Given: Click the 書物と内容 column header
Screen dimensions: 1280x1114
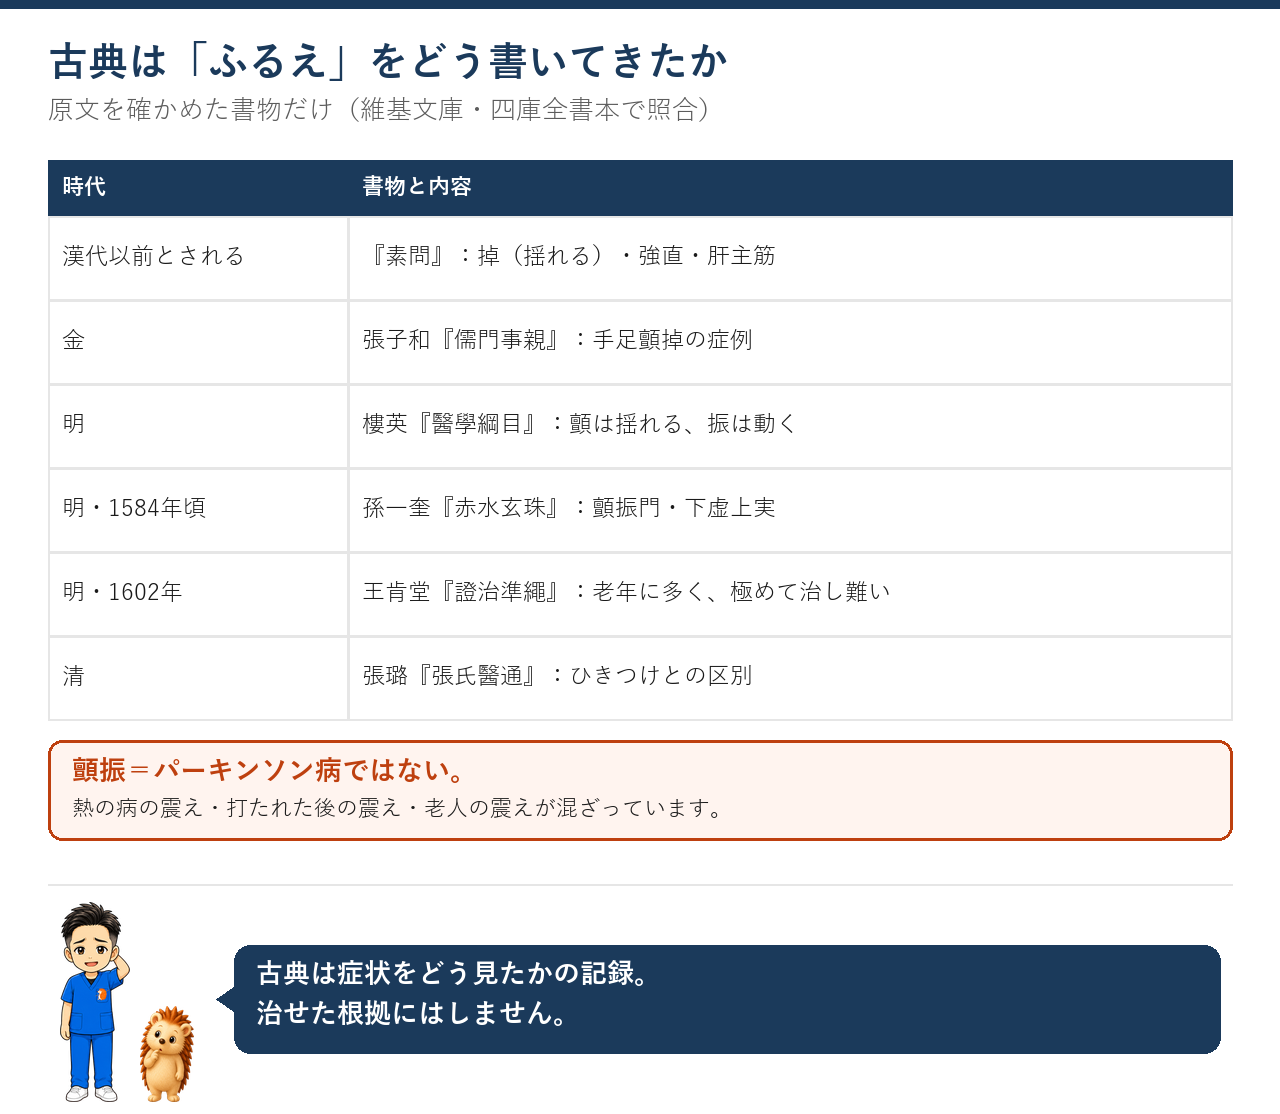Looking at the screenshot, I should 790,187.
